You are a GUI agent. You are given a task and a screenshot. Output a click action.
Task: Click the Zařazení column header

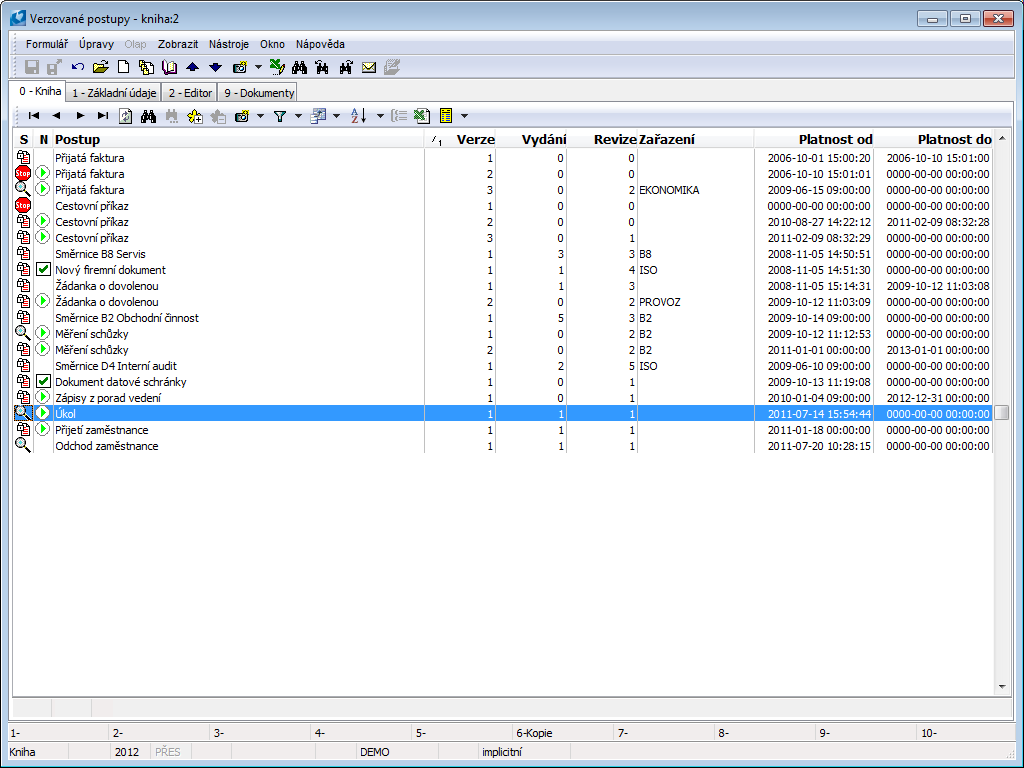click(667, 139)
